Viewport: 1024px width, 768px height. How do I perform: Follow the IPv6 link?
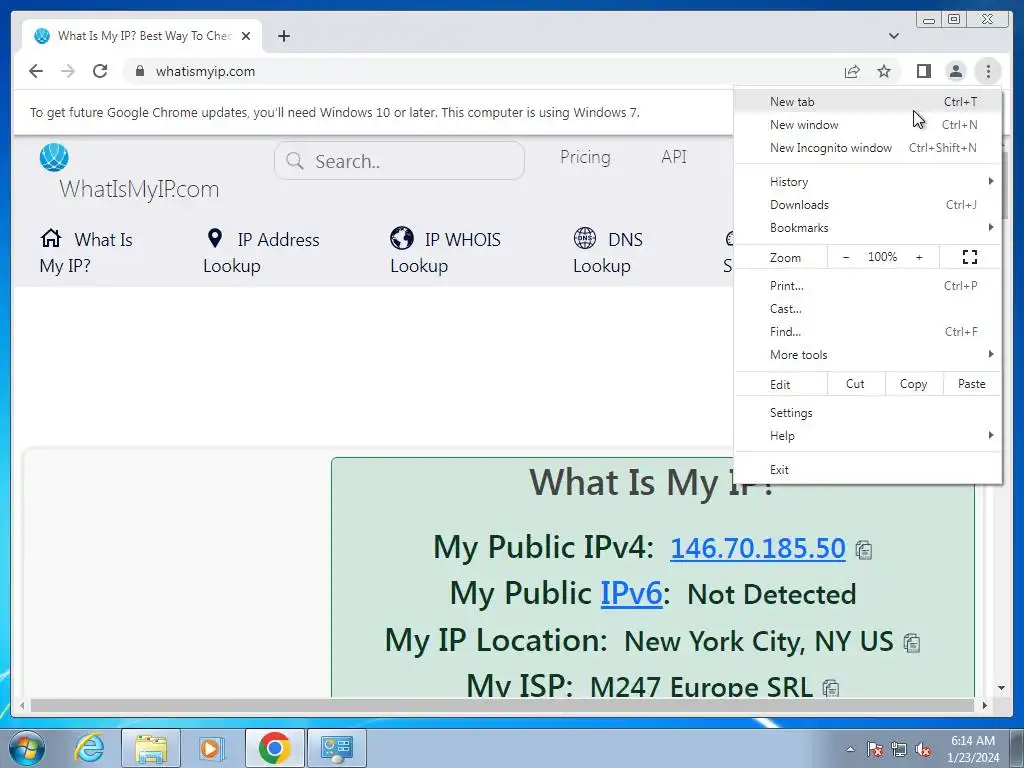[631, 594]
